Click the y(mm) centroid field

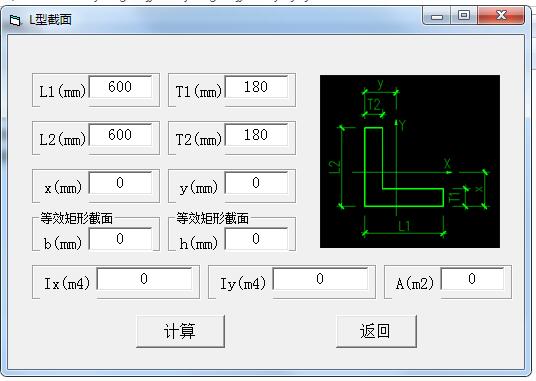point(256,183)
